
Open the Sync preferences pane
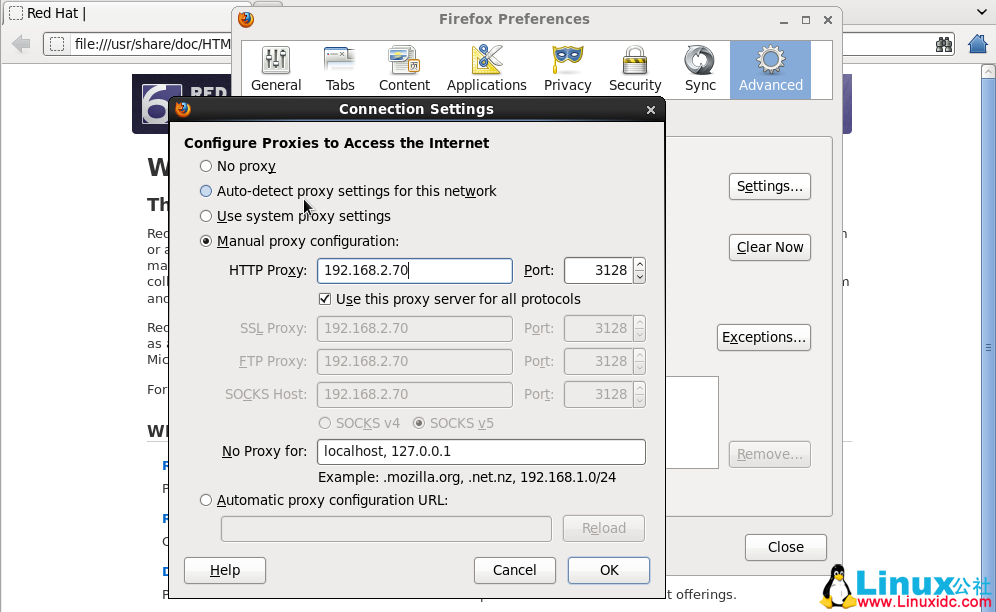[700, 69]
